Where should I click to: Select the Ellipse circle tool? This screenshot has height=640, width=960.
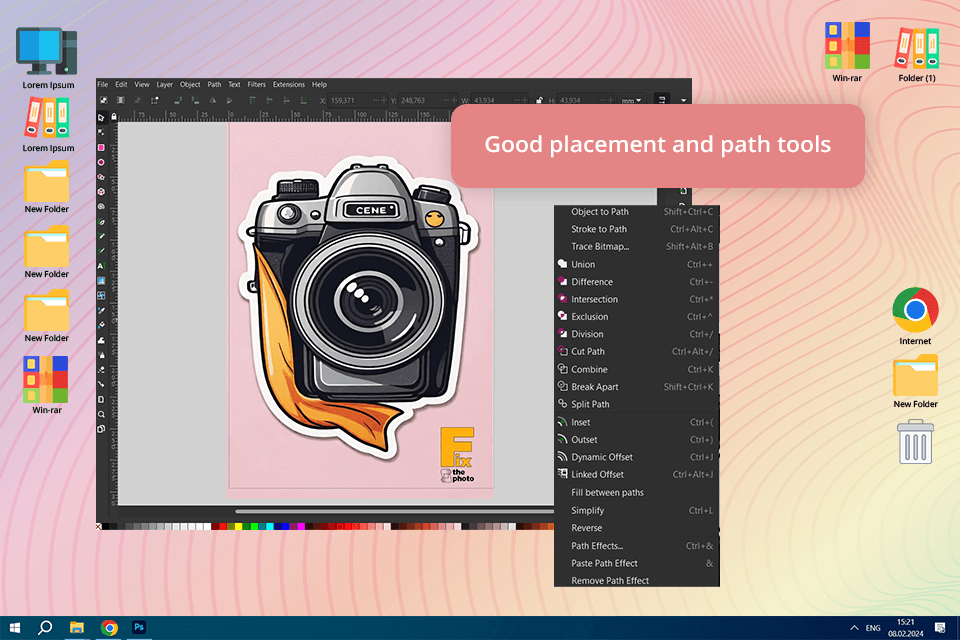[x=101, y=162]
